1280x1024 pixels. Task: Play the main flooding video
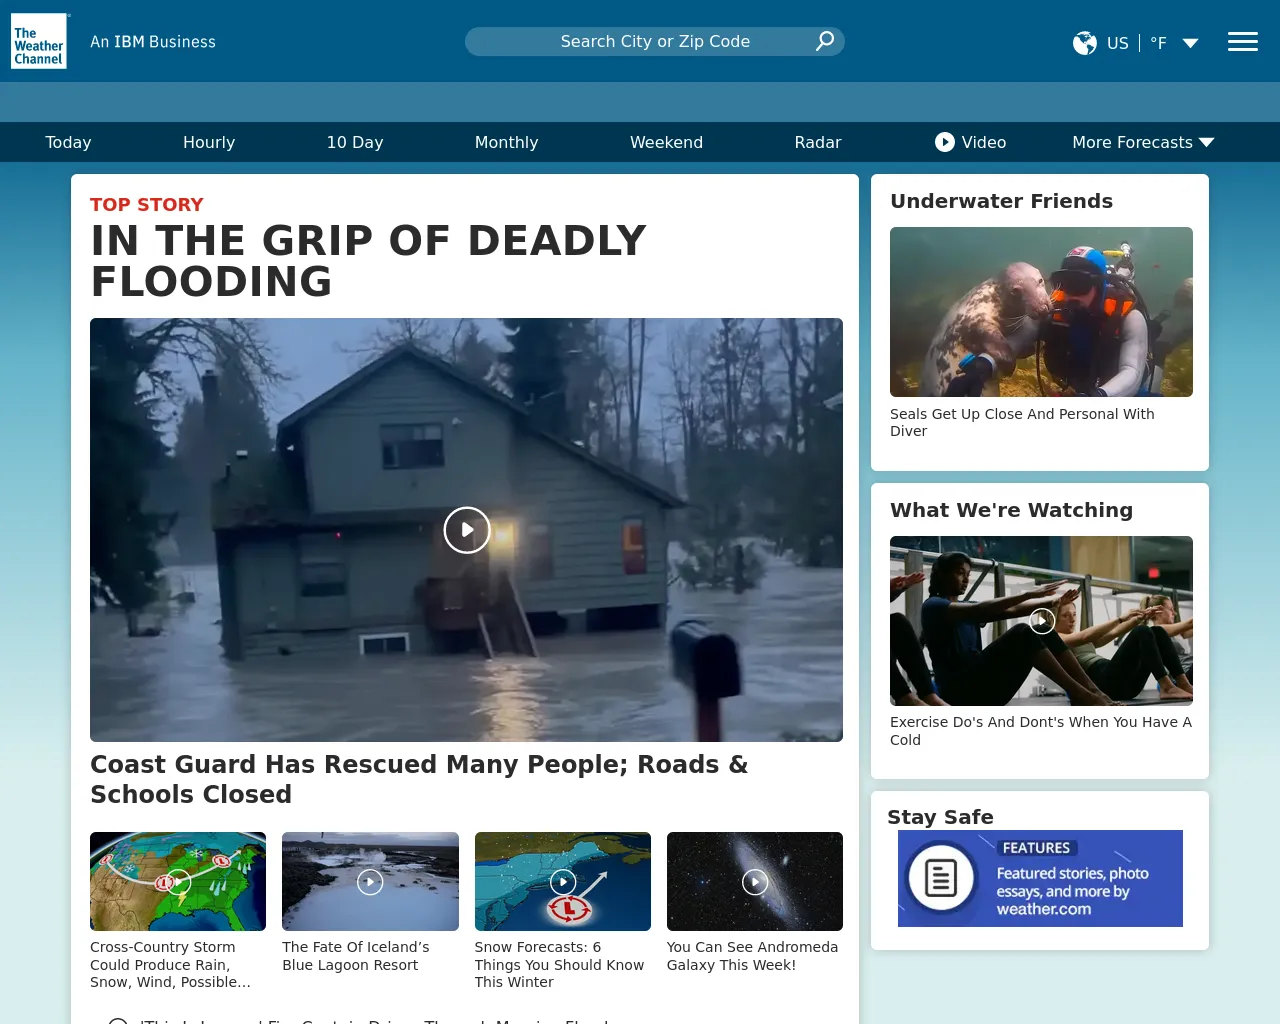pyautogui.click(x=466, y=530)
